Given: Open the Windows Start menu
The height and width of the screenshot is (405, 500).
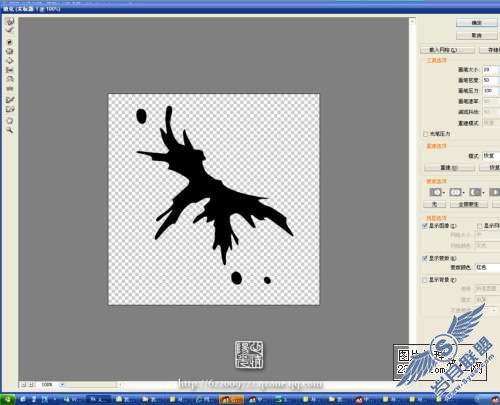Looking at the screenshot, I should click(7, 399).
